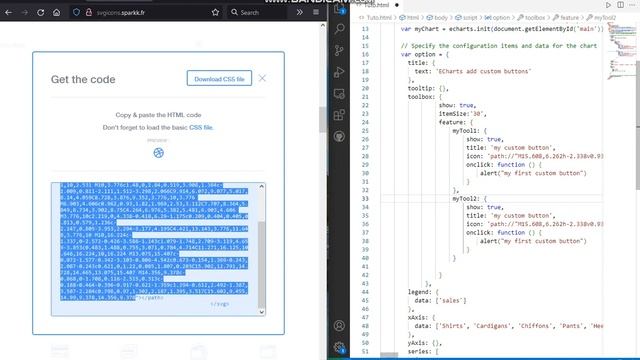This screenshot has width=640, height=360.
Task: Open Extensions view
Action: coord(339,115)
